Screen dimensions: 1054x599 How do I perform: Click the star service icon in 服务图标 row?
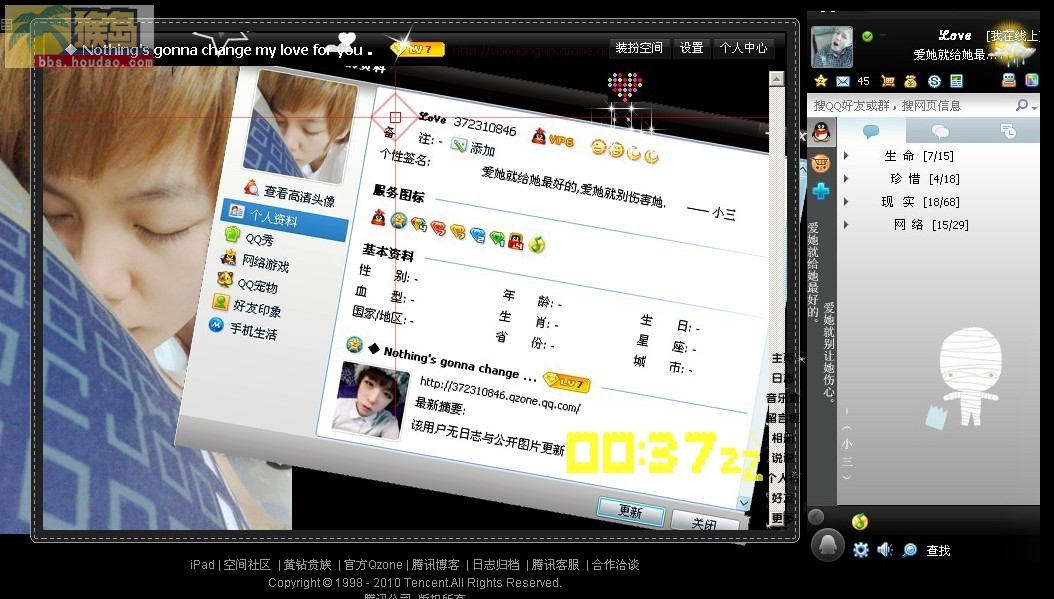(399, 220)
